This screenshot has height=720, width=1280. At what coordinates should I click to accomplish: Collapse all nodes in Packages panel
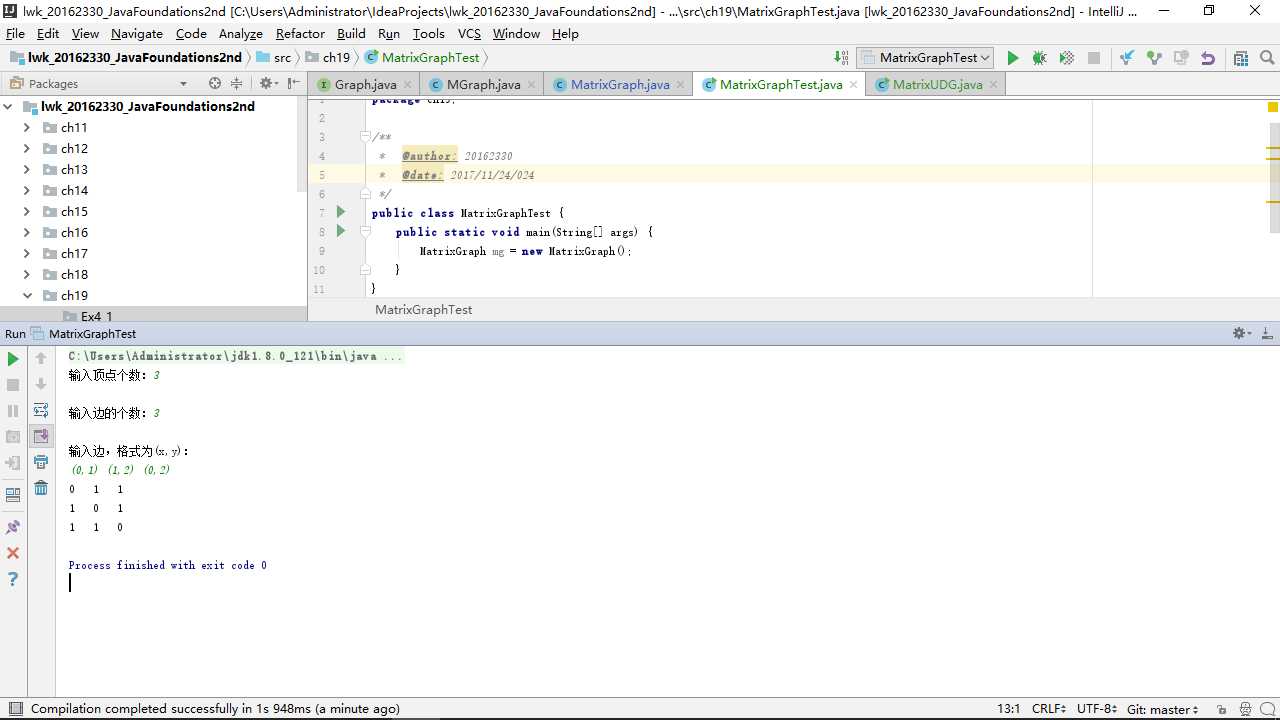(x=236, y=84)
